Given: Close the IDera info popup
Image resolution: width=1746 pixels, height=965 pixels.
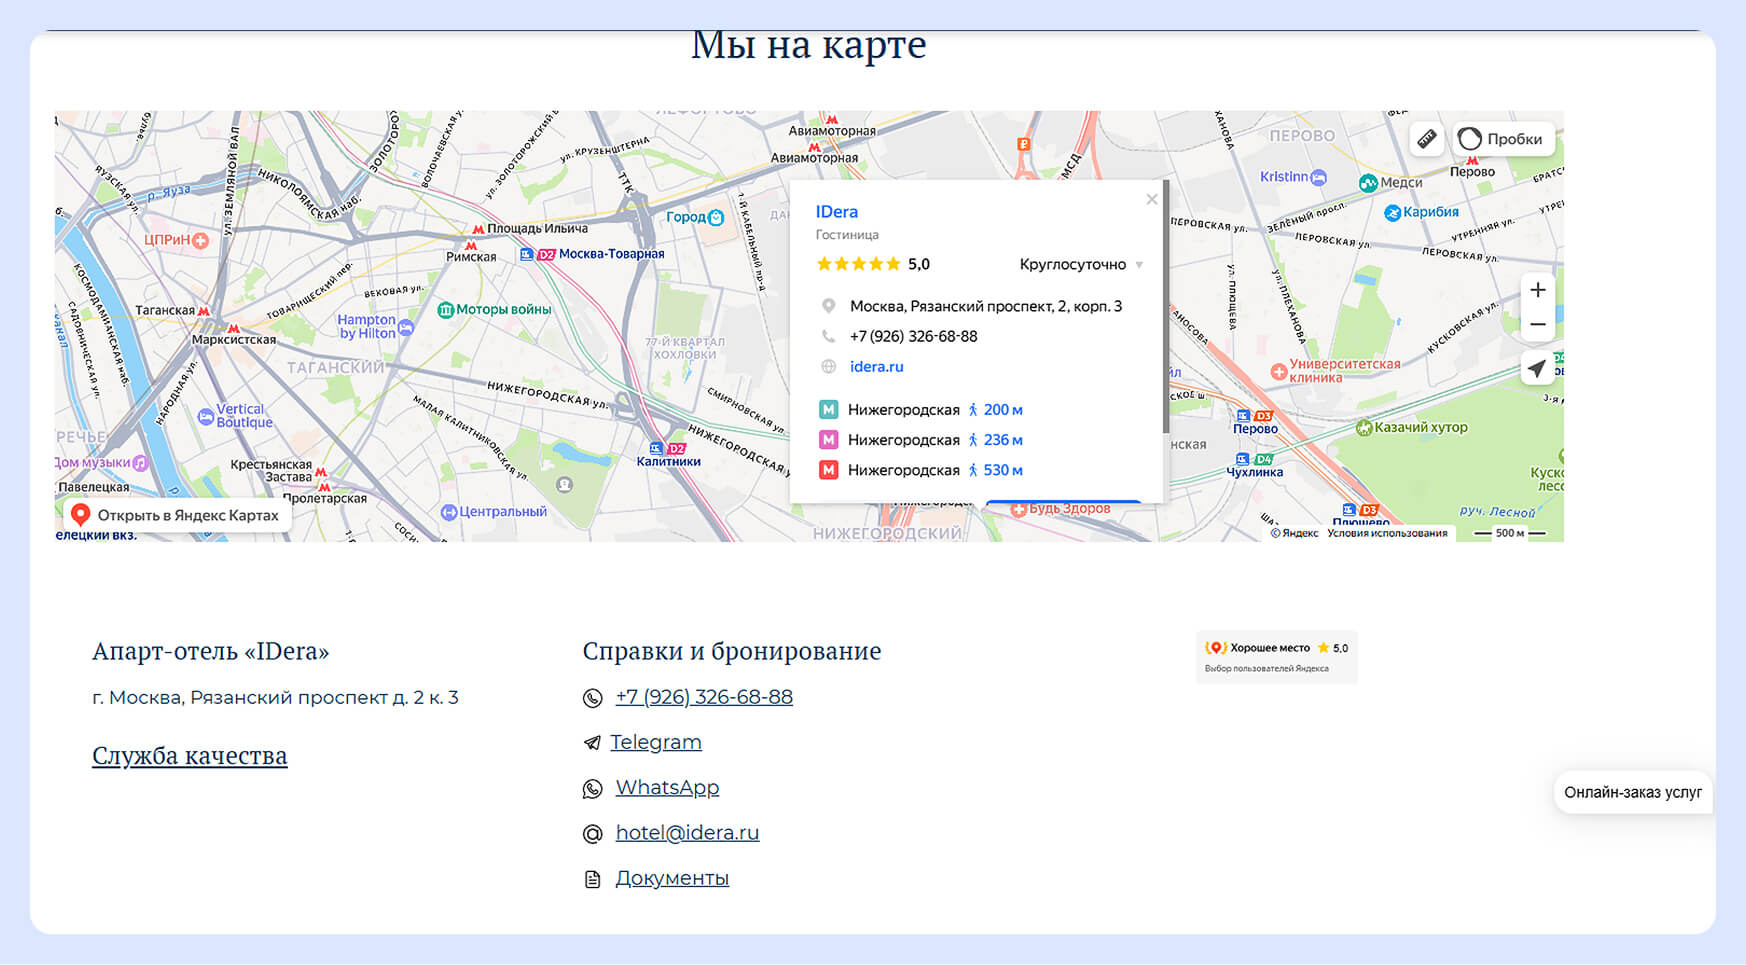Looking at the screenshot, I should coord(1152,199).
